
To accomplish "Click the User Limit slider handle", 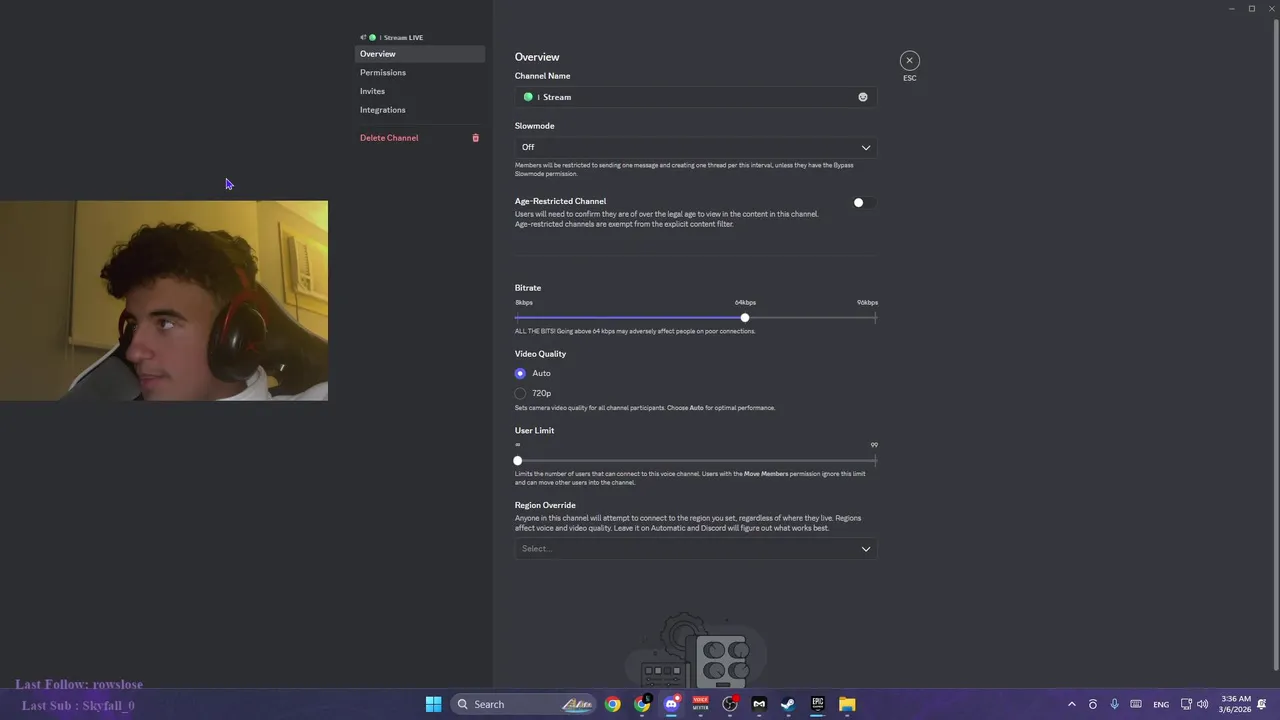I will 518,461.
